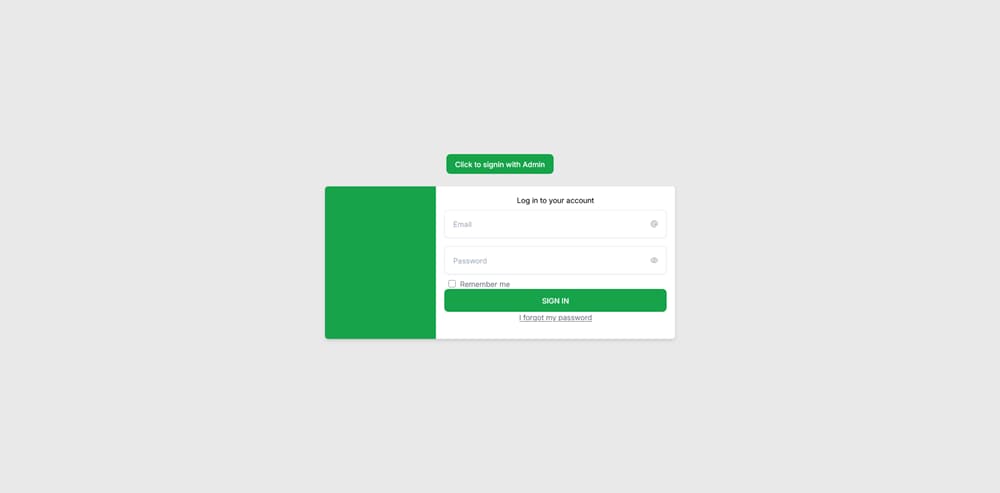This screenshot has height=493, width=1000.
Task: Select the at-sign symbol beside Email
Action: pyautogui.click(x=654, y=224)
